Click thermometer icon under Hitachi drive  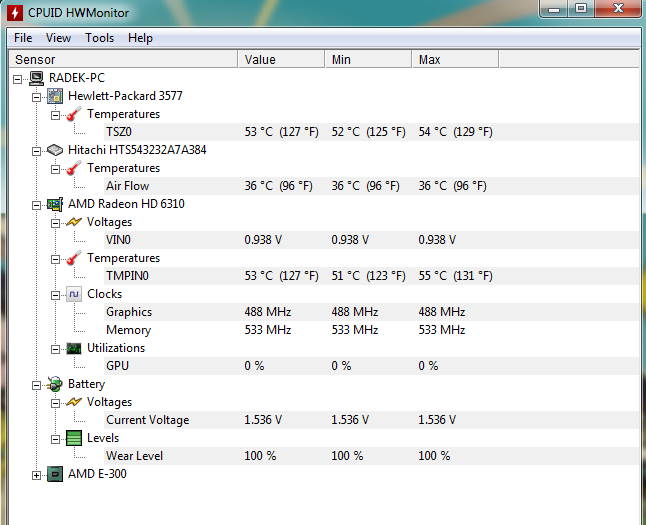pyautogui.click(x=74, y=168)
